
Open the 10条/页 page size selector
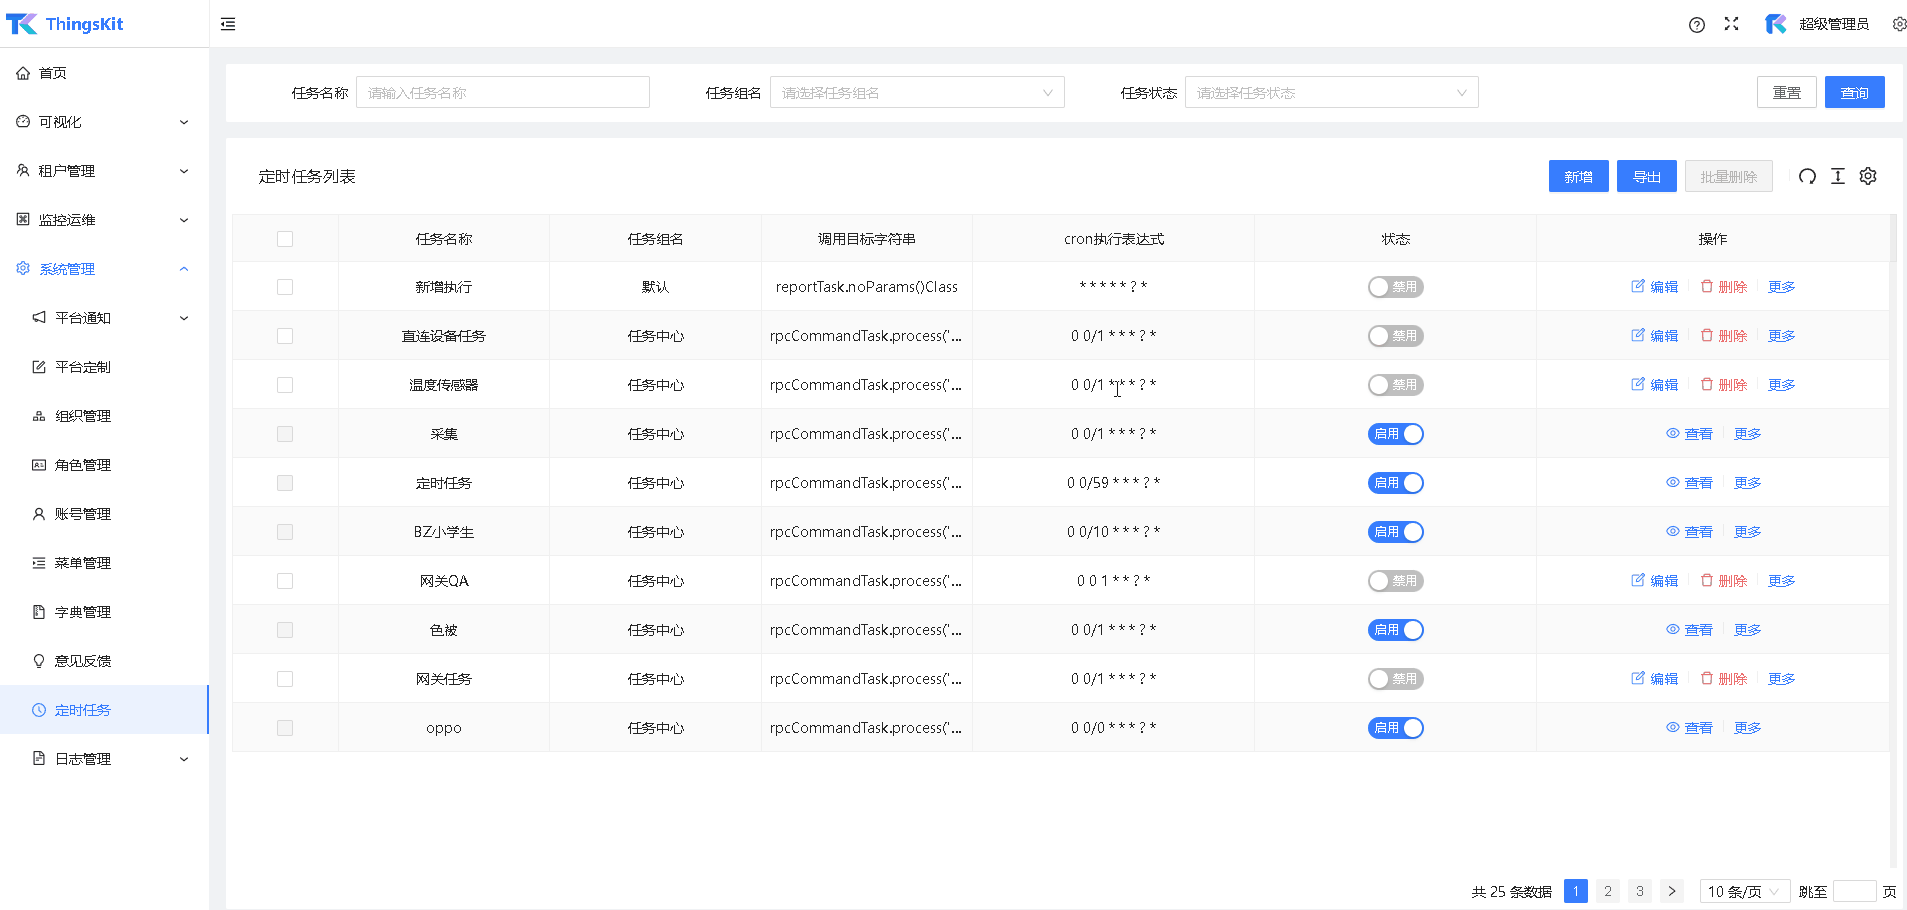[1744, 890]
